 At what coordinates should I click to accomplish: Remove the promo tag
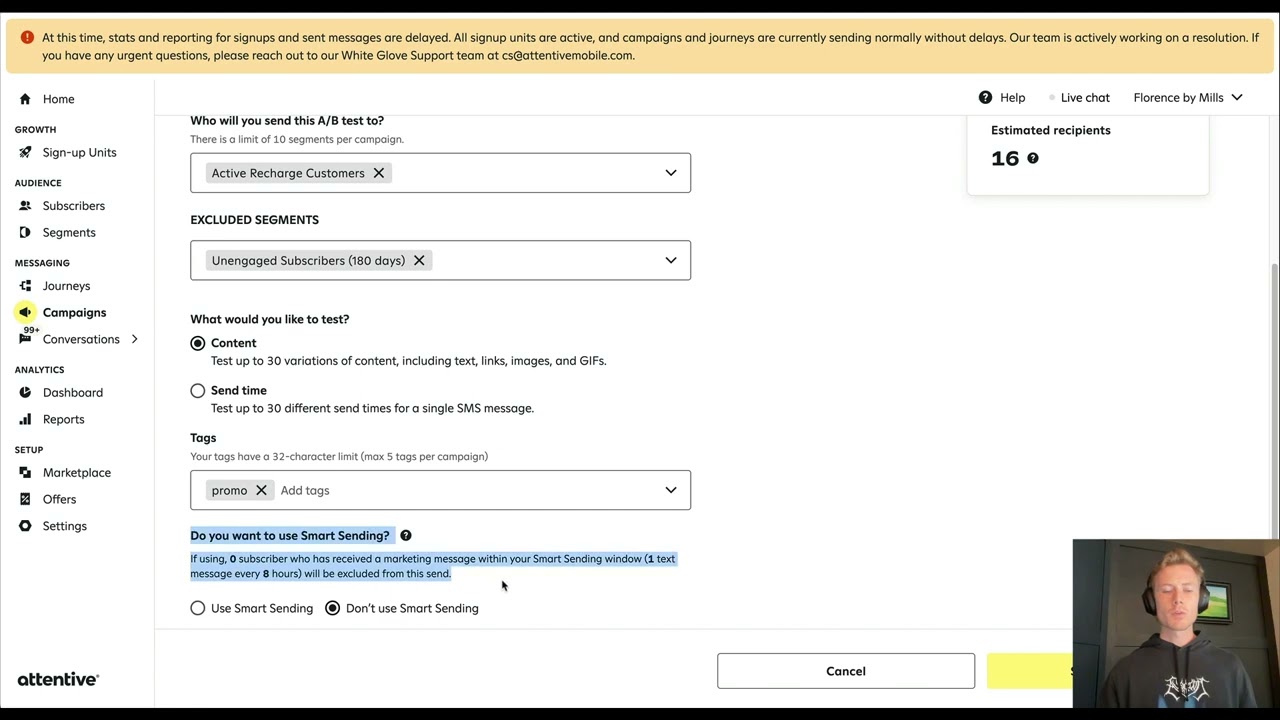tap(261, 490)
